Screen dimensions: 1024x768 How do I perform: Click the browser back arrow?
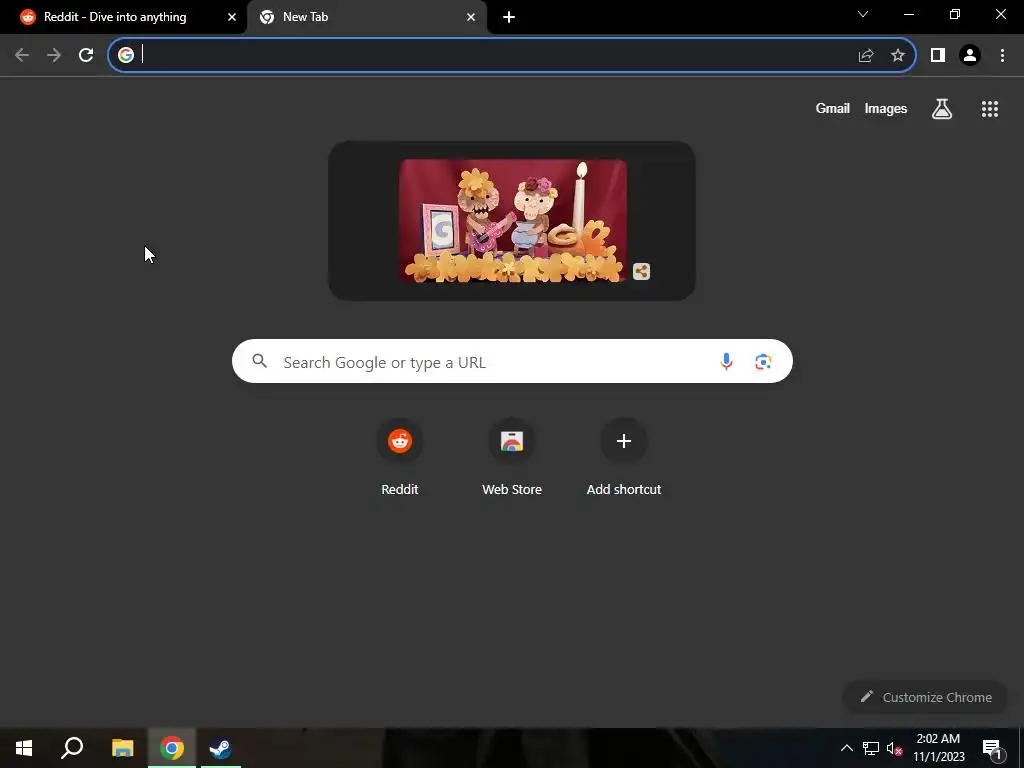click(22, 56)
